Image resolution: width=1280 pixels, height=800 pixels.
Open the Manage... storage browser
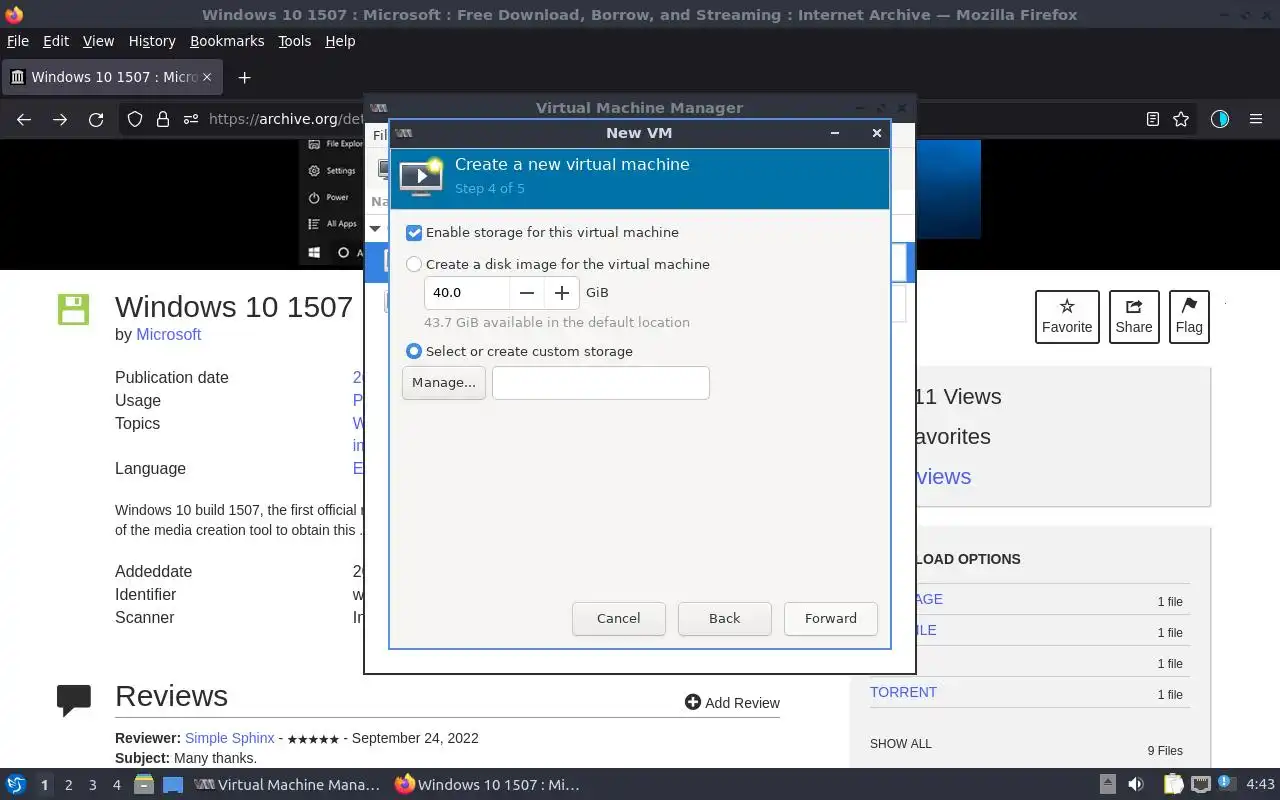tap(444, 382)
